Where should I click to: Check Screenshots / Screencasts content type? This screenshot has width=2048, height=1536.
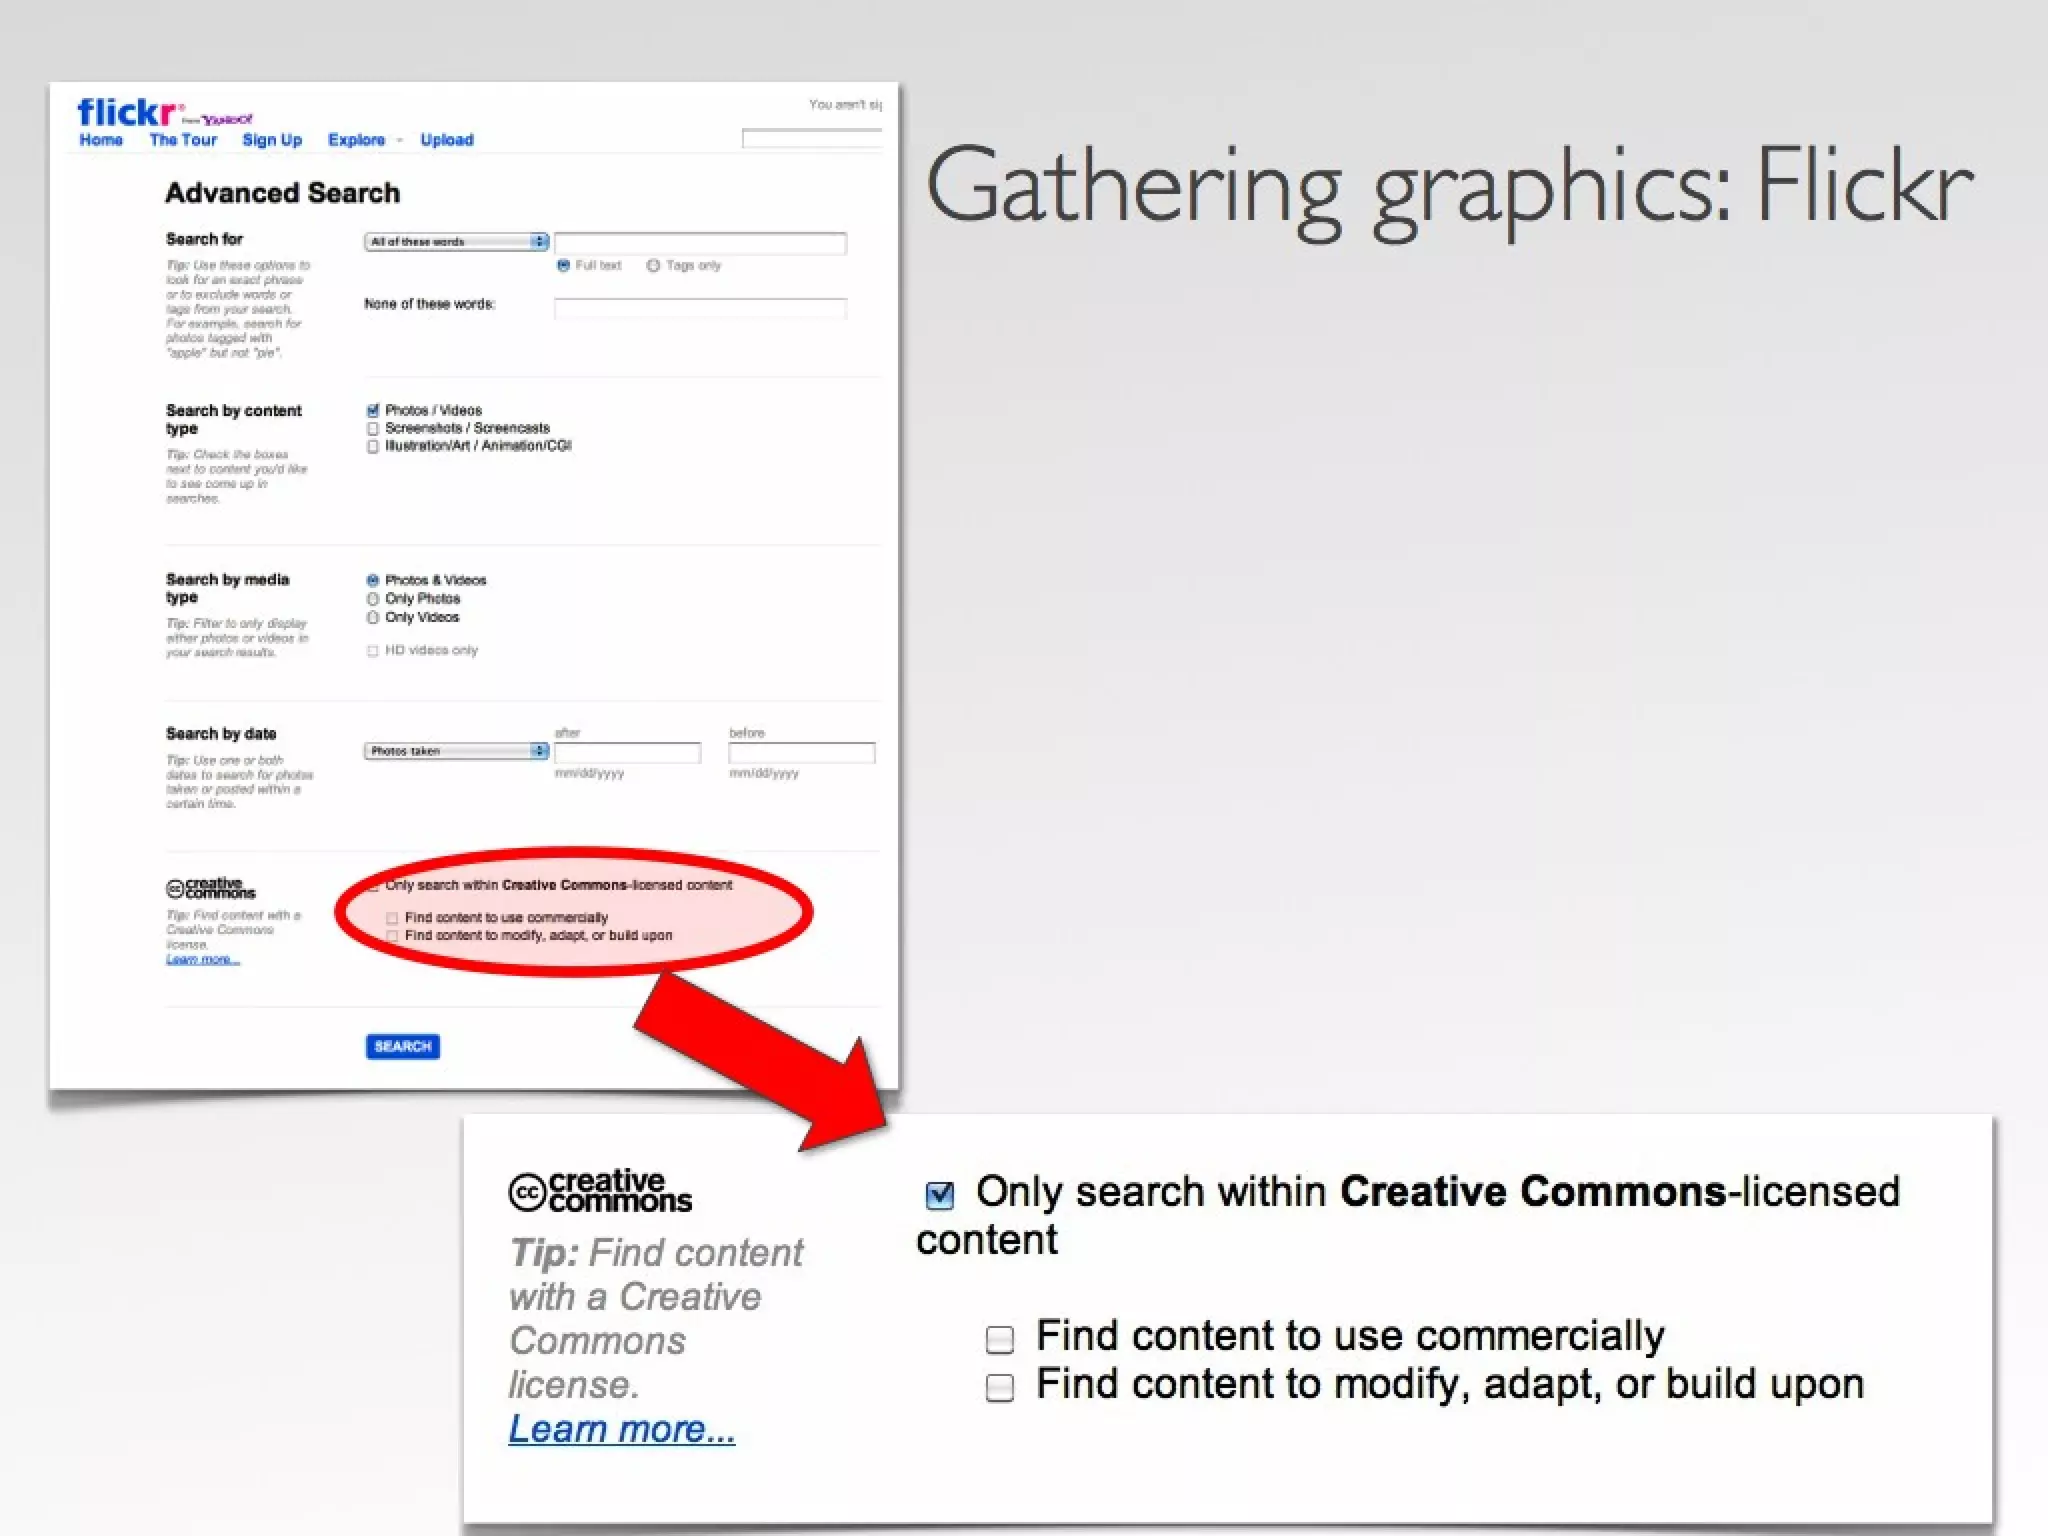pos(373,429)
